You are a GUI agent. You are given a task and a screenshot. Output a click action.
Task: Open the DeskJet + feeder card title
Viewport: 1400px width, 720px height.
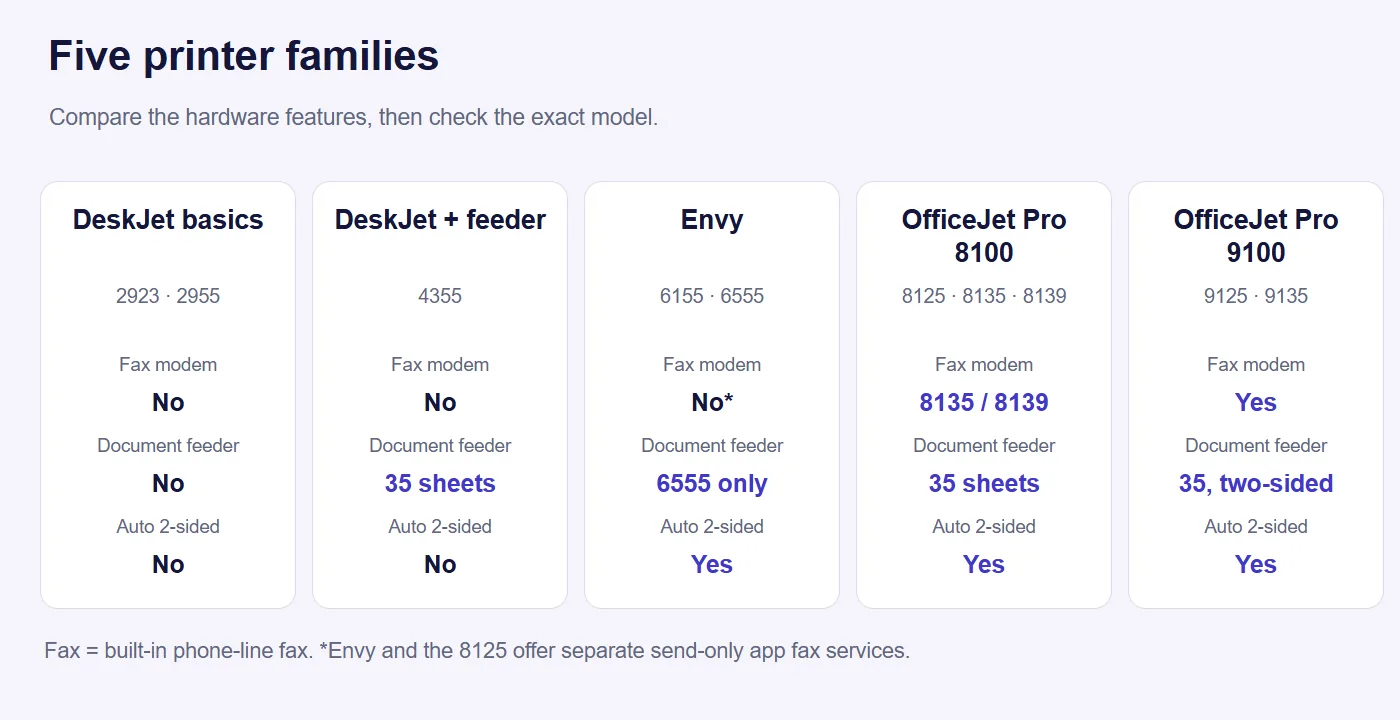(440, 220)
